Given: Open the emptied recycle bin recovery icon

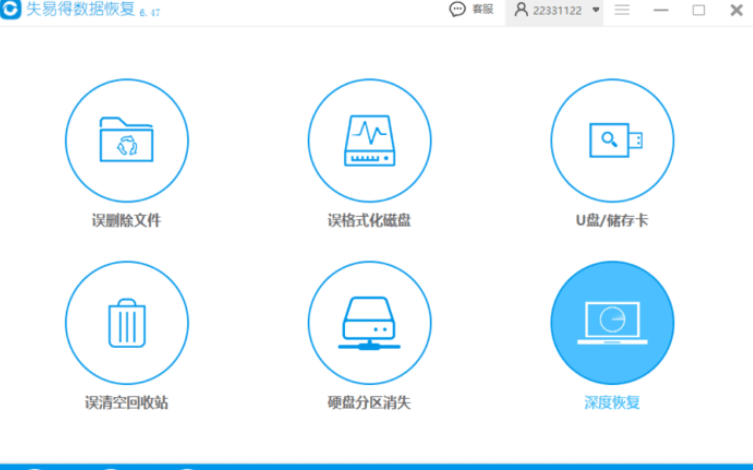Looking at the screenshot, I should coord(127,323).
